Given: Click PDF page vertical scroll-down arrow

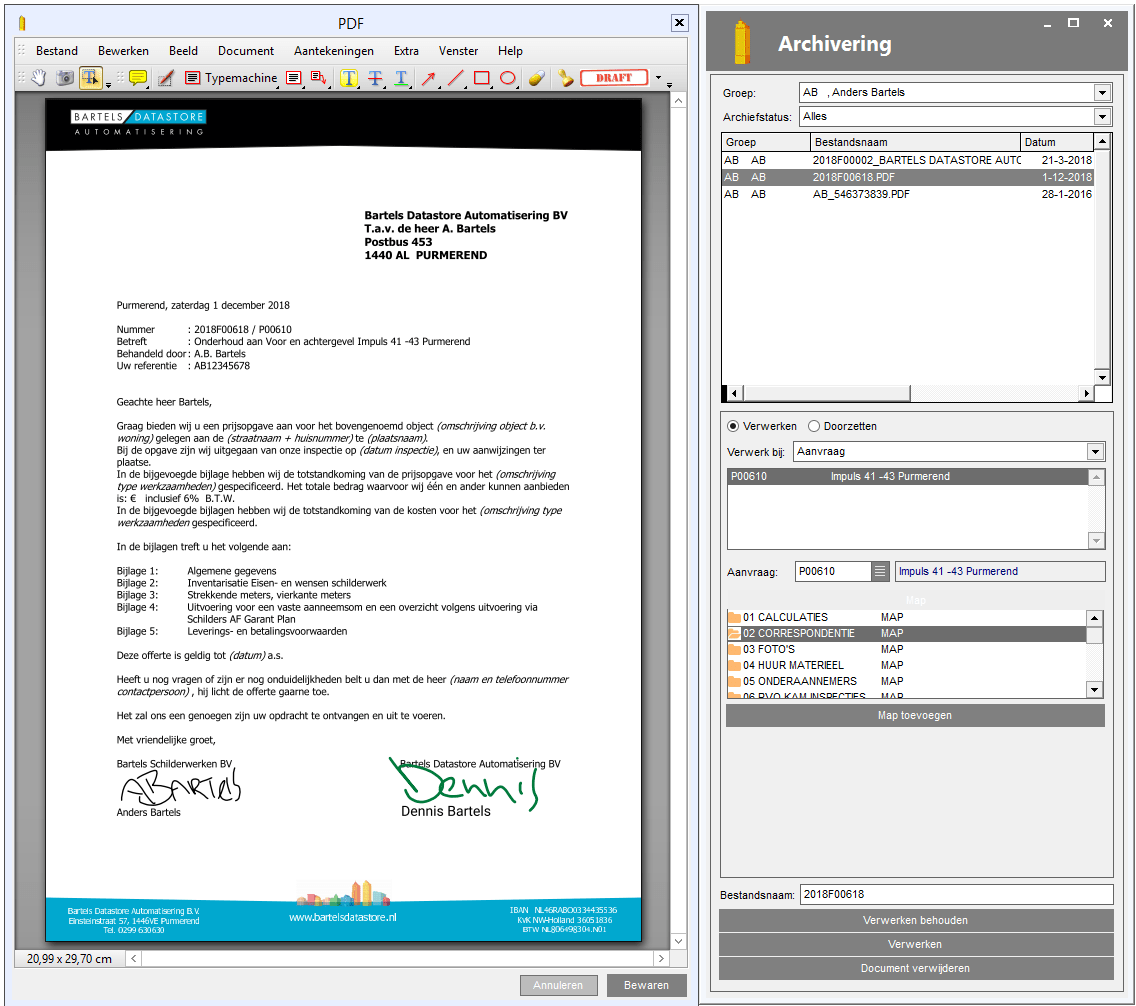Looking at the screenshot, I should click(x=679, y=941).
